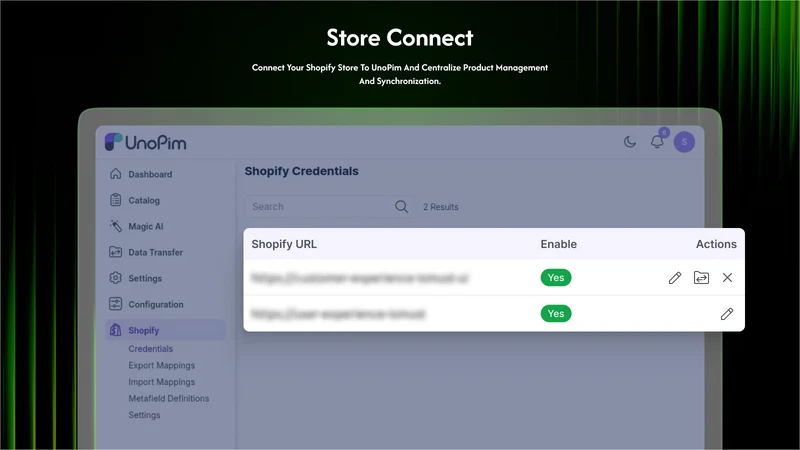800x450 pixels.
Task: Go to Credentials submenu
Action: point(151,349)
